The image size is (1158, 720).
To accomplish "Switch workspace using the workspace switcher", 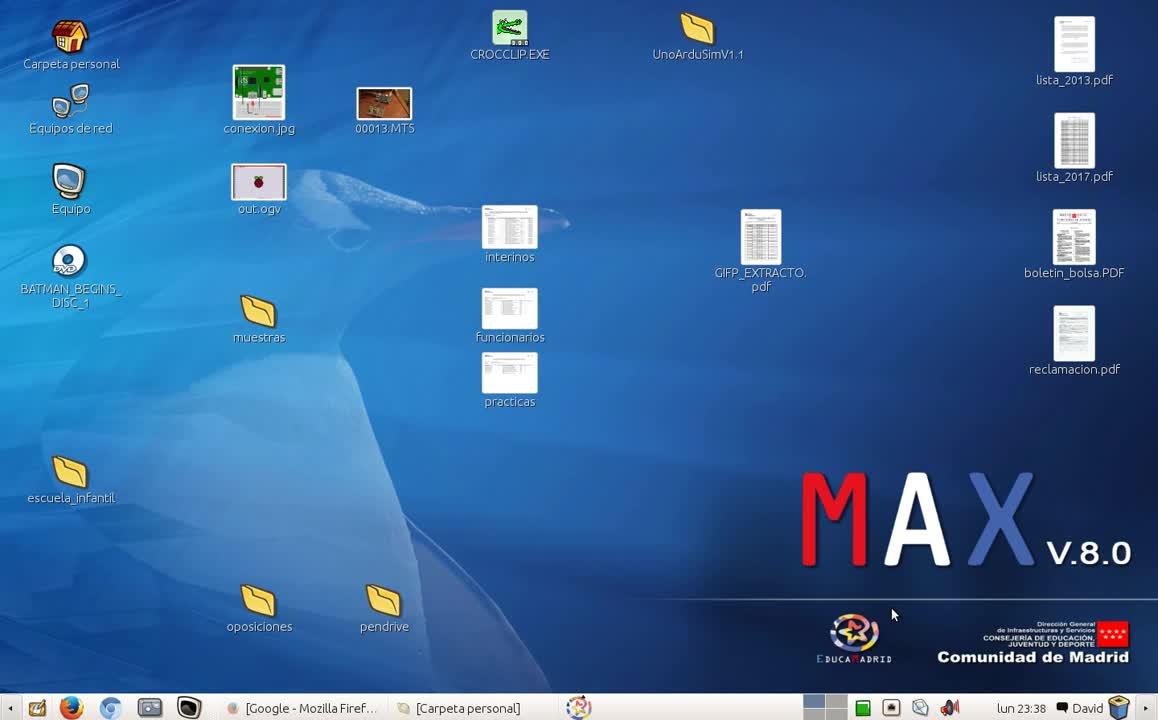I will (x=825, y=708).
